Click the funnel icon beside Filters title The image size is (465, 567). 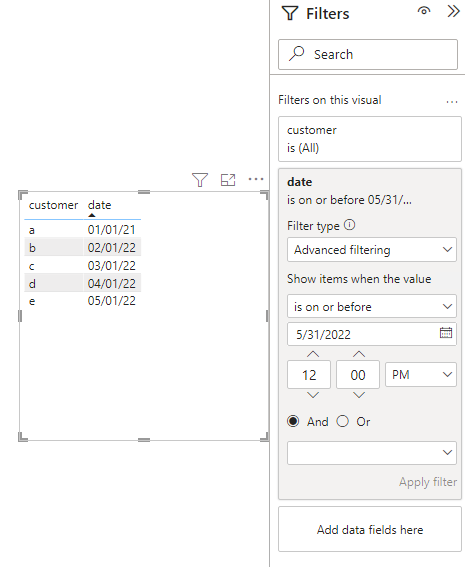290,13
